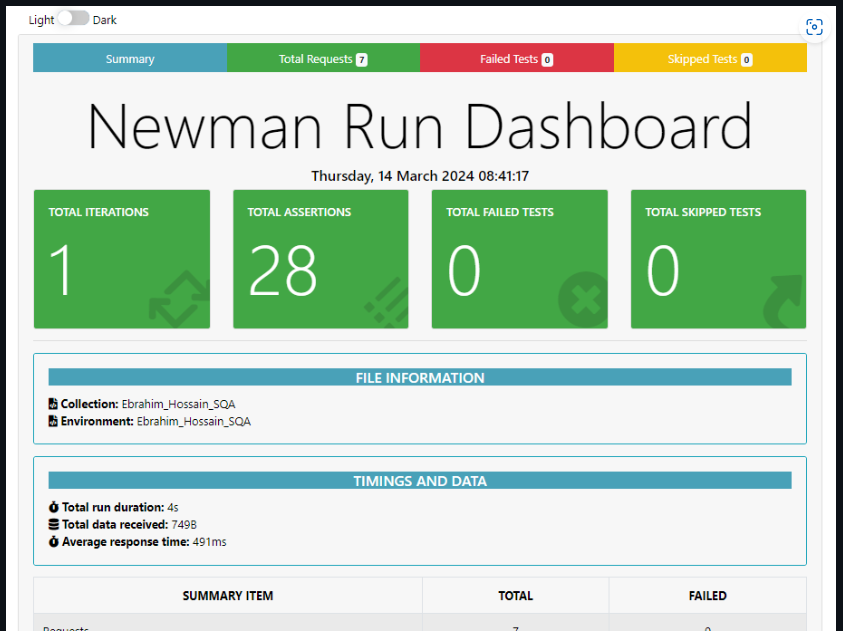This screenshot has height=631, width=843.
Task: Click the database icon beside Total data received
Action: click(x=54, y=524)
